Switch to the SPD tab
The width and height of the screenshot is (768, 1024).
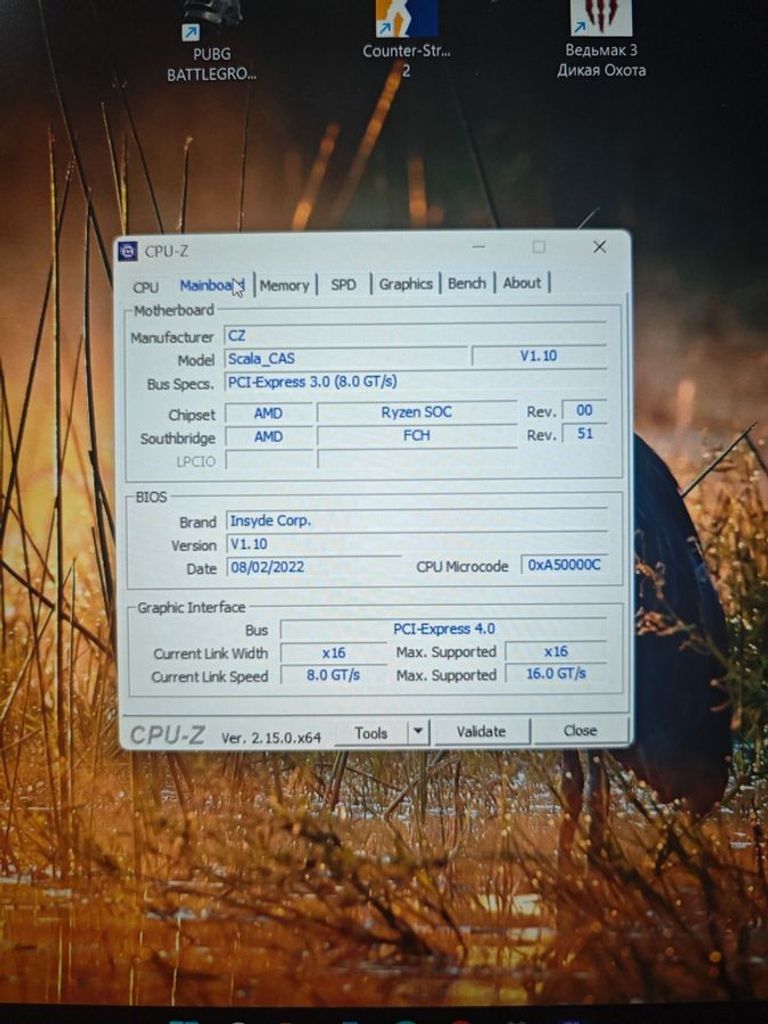(x=344, y=285)
